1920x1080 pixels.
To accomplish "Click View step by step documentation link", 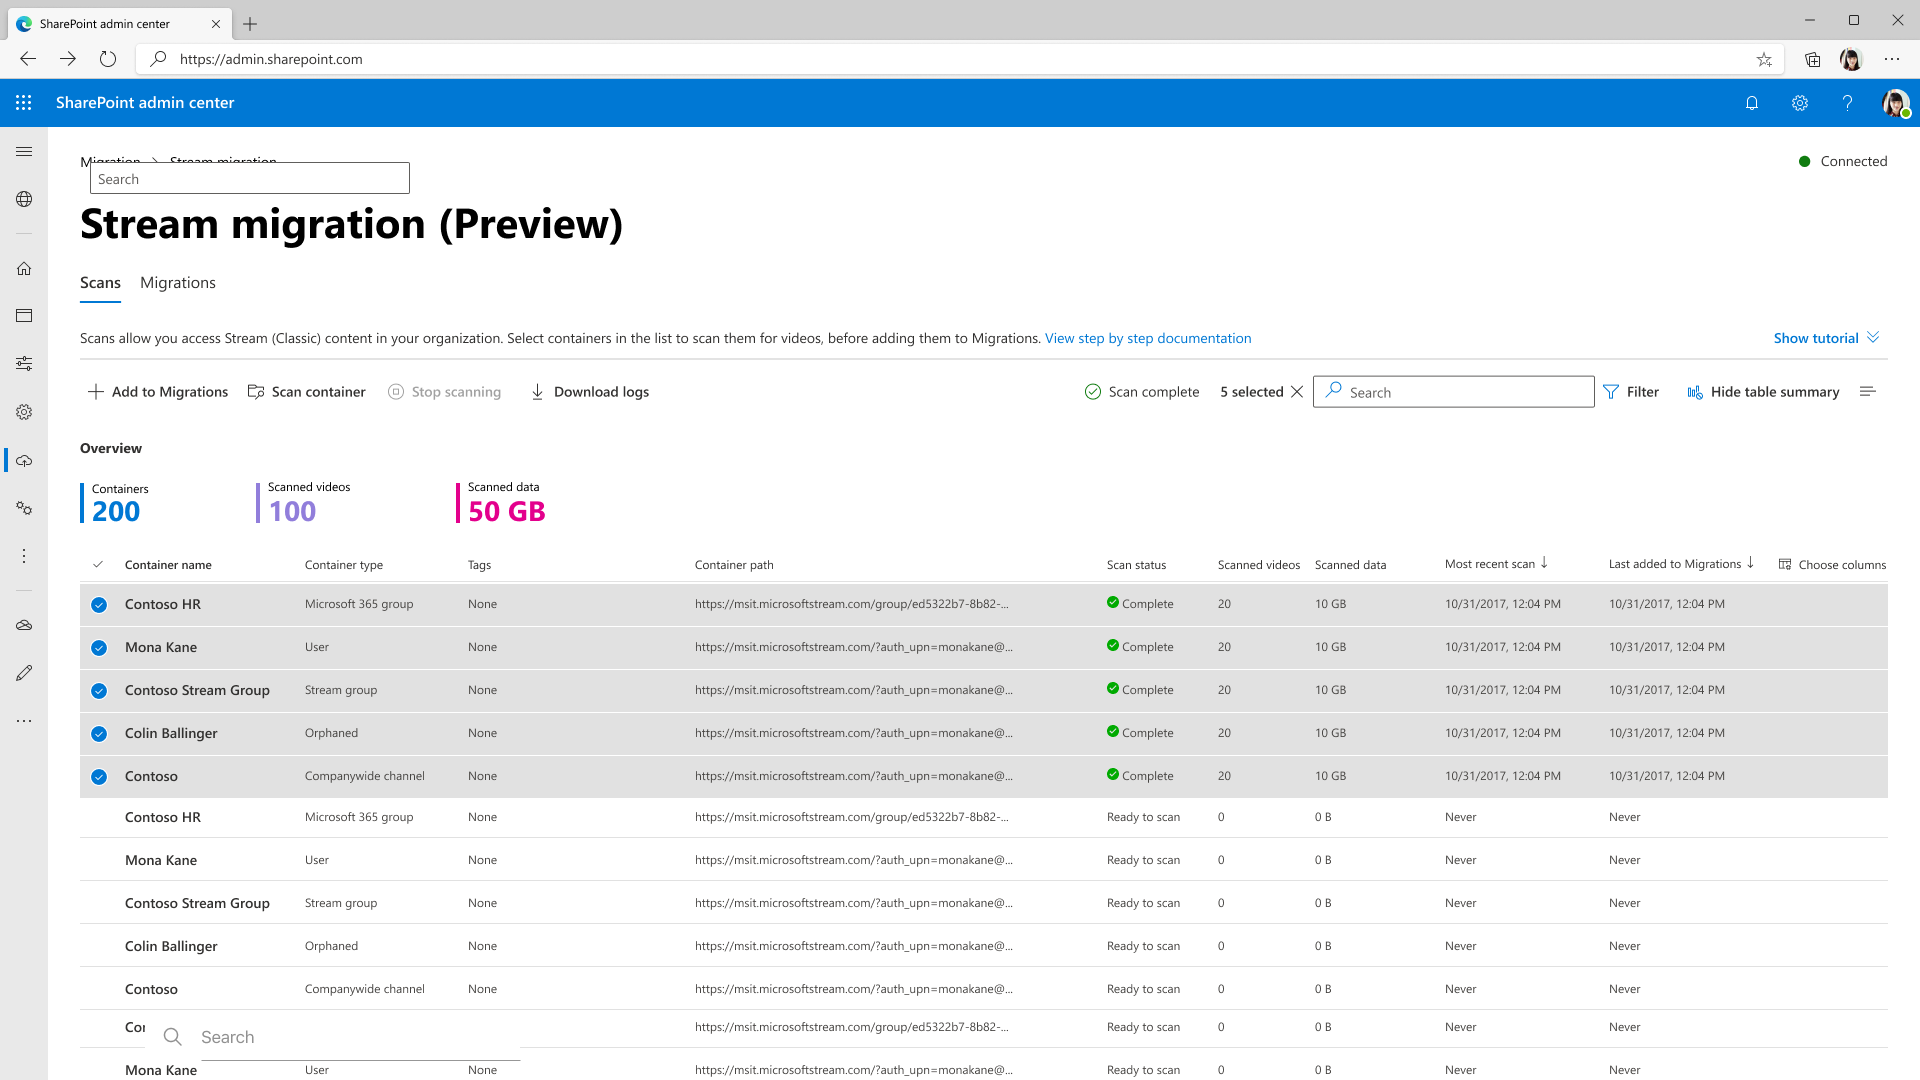I will [x=1147, y=336].
